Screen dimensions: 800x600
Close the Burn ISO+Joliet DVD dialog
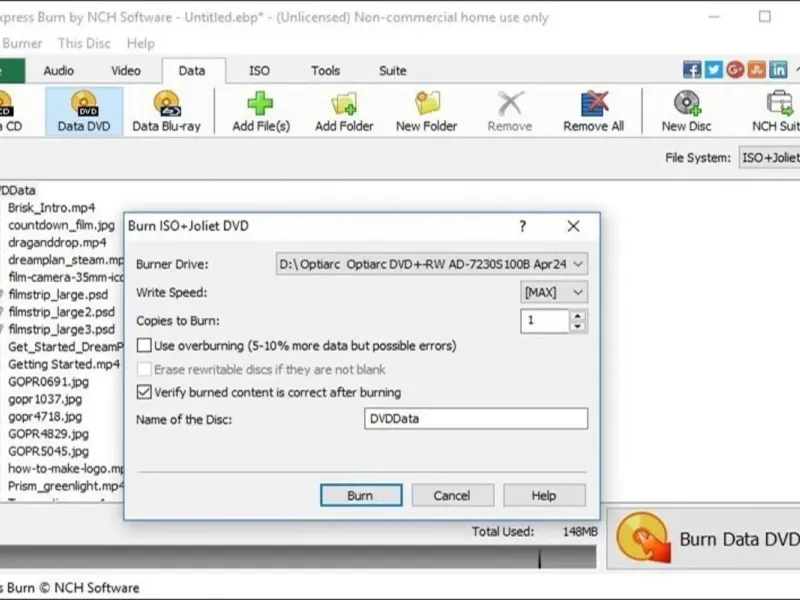point(573,226)
